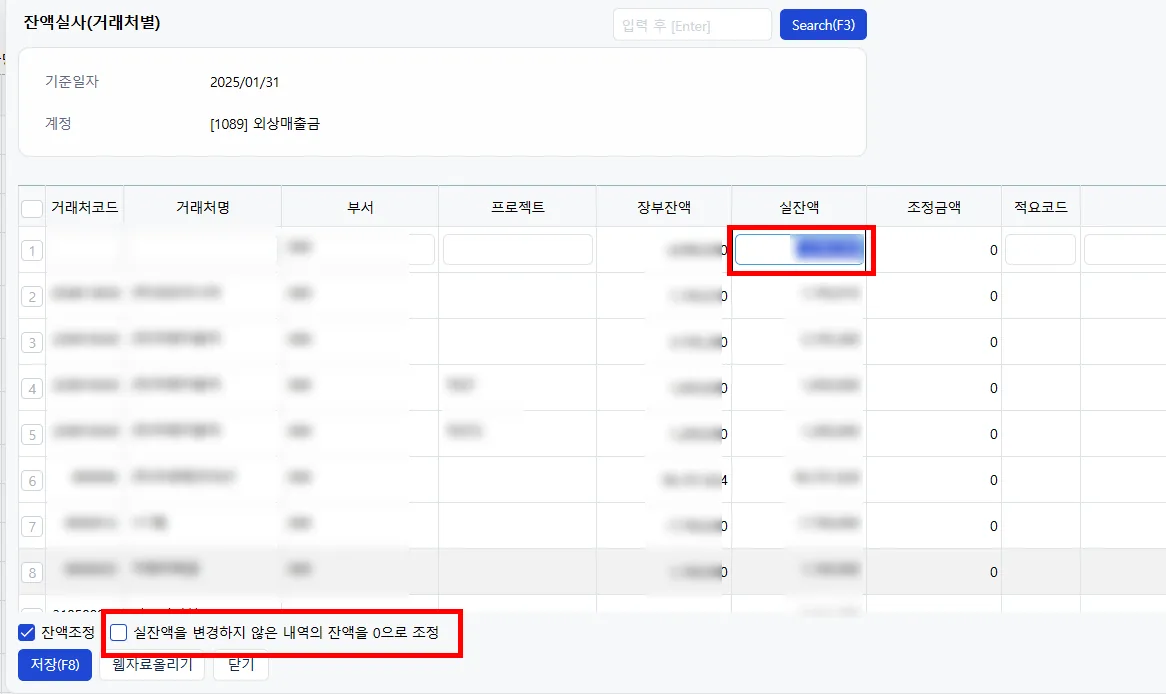1166x694 pixels.
Task: Select row number 8
Action: point(32,573)
